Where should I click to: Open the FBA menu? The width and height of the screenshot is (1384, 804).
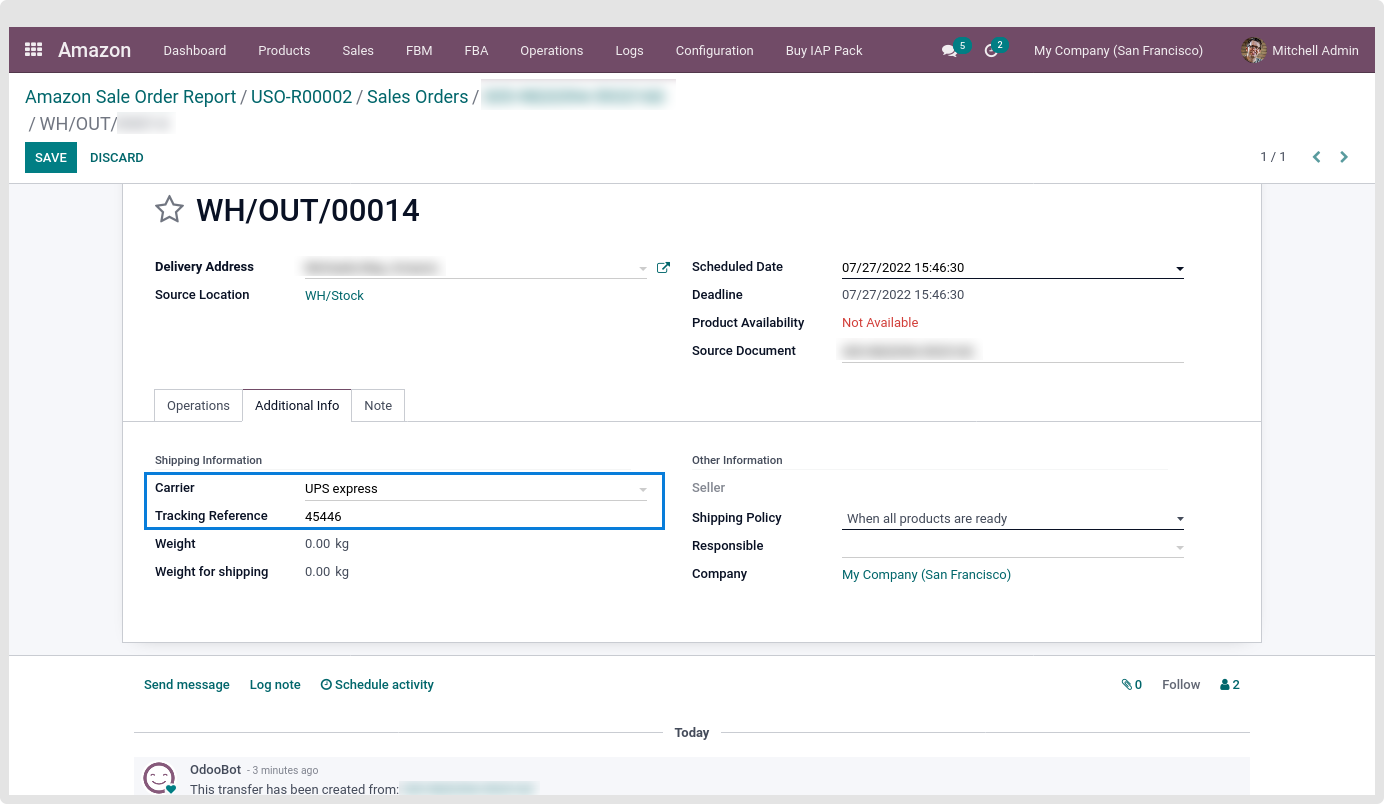[x=476, y=50]
